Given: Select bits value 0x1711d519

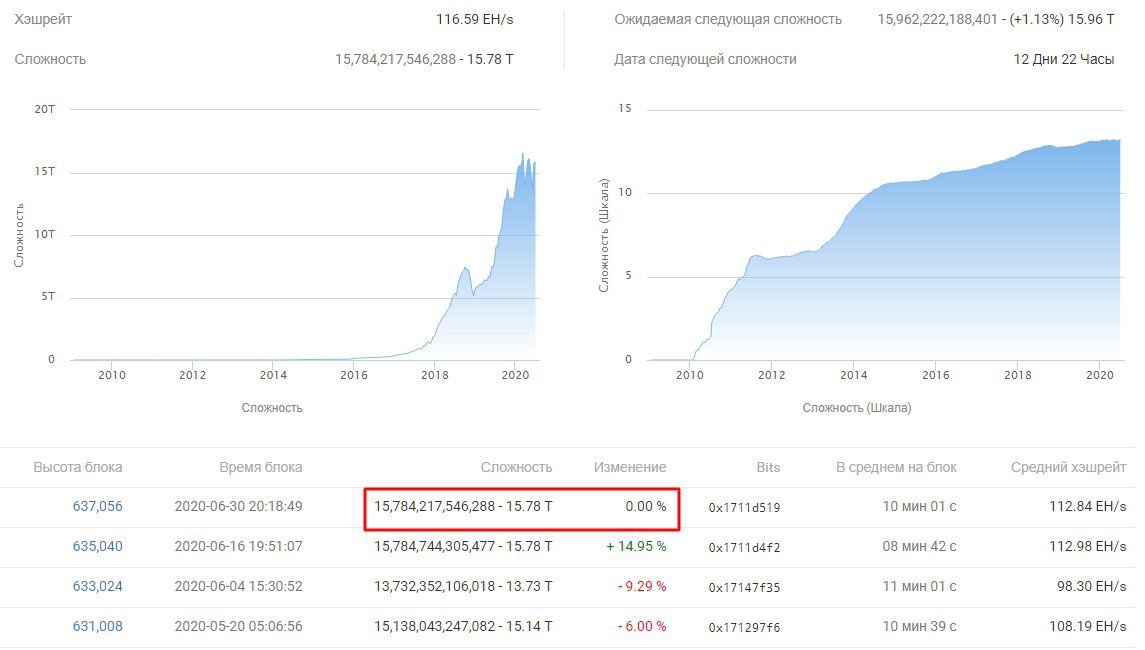Looking at the screenshot, I should (744, 508).
